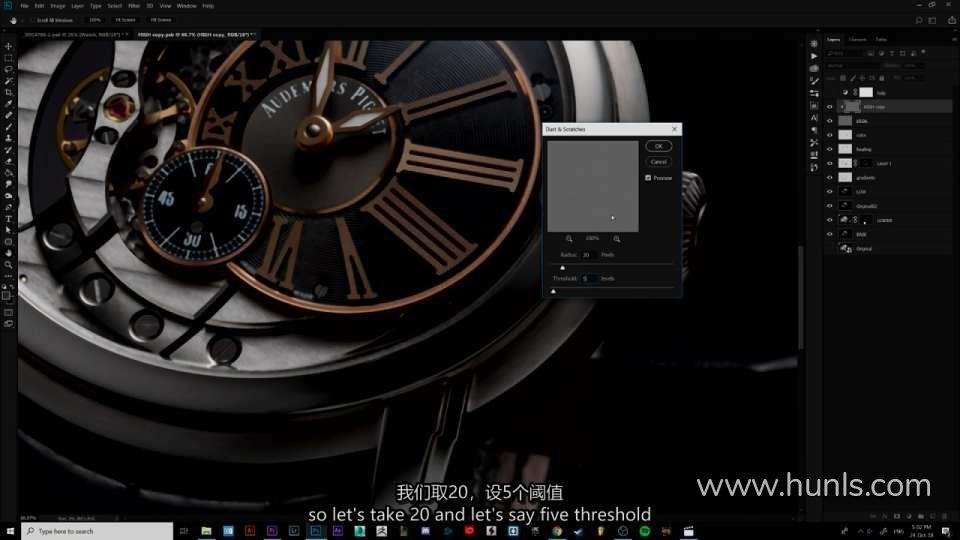Open the File menu
Screen dimensions: 960x540
[x=24, y=6]
